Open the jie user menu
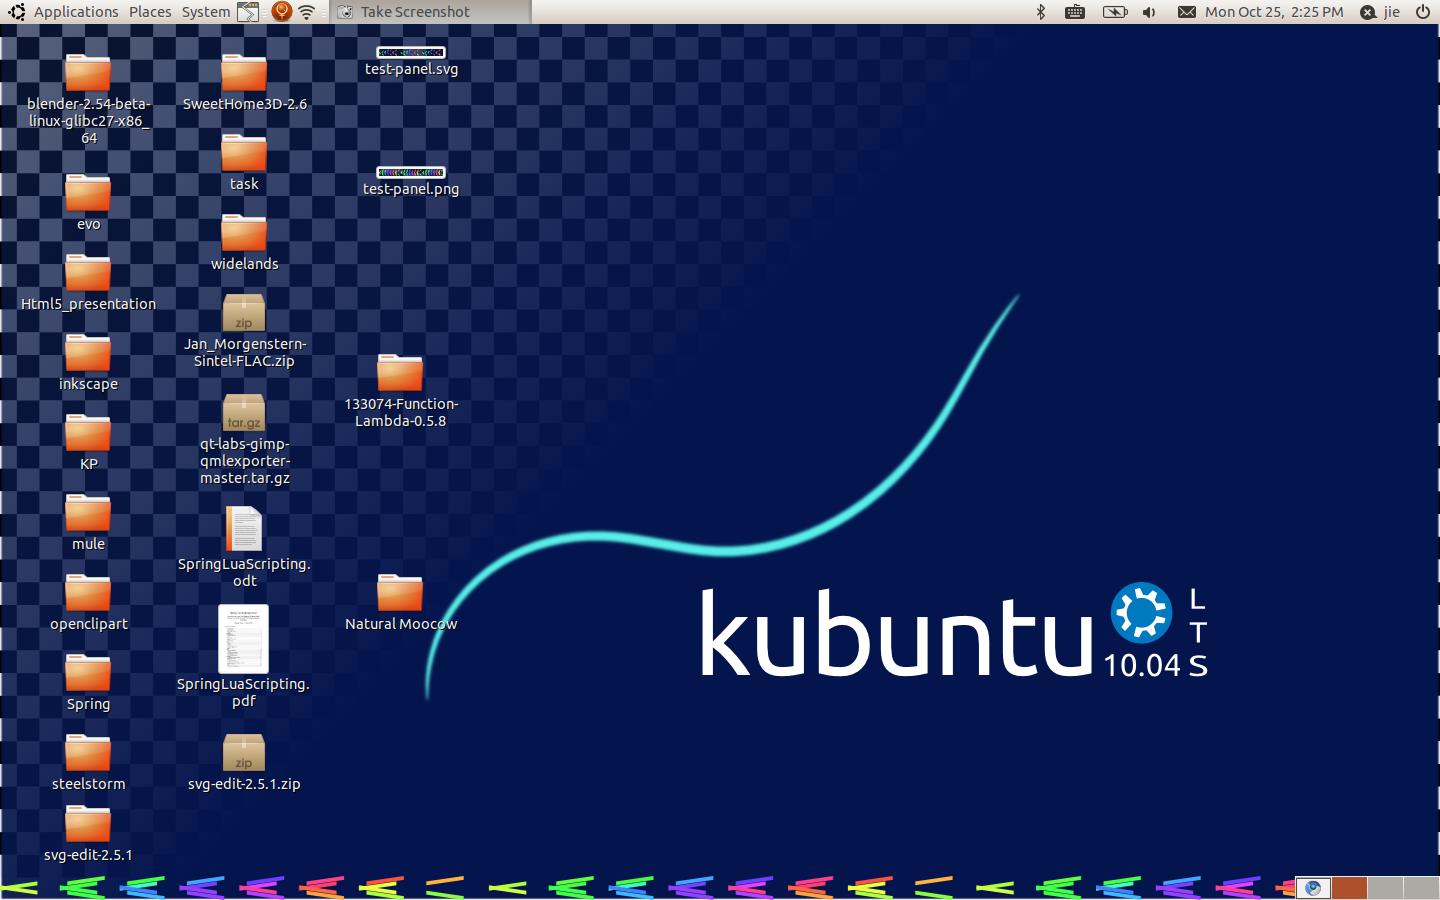 coord(1392,12)
